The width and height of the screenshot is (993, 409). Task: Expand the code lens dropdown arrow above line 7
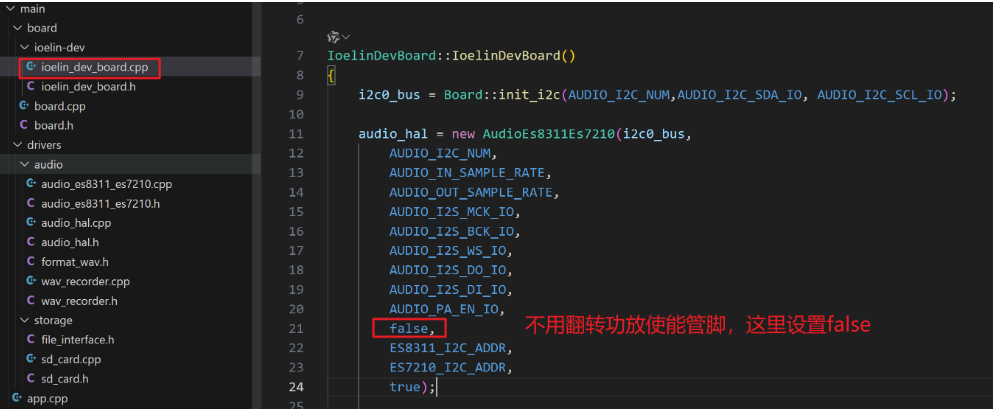(346, 38)
